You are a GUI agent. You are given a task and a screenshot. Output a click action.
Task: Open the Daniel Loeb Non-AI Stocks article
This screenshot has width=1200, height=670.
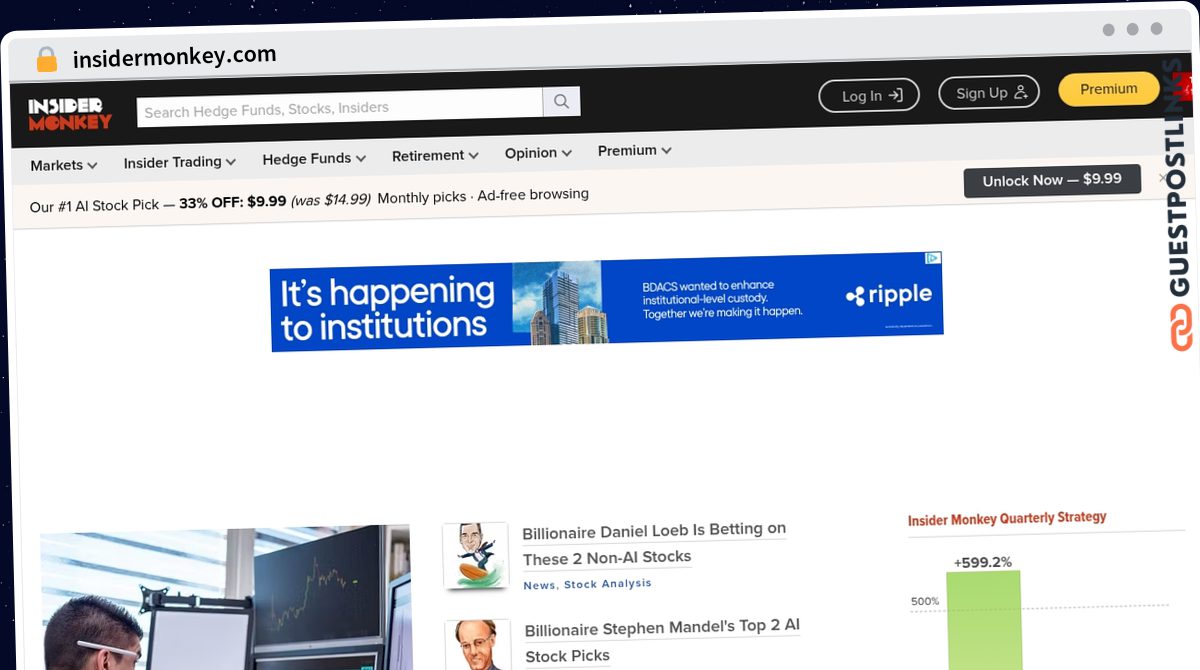point(654,543)
